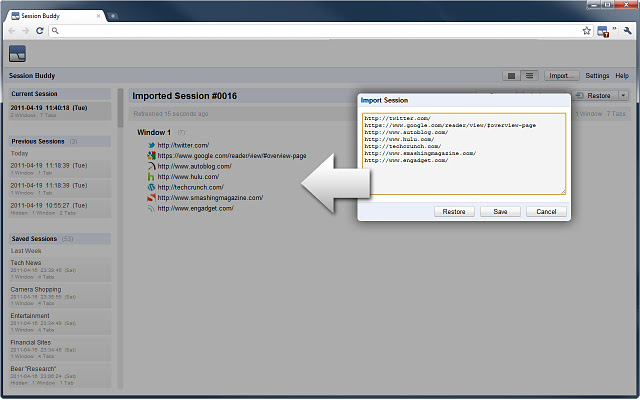
Task: Click Save in Import Session dialog
Action: point(500,211)
